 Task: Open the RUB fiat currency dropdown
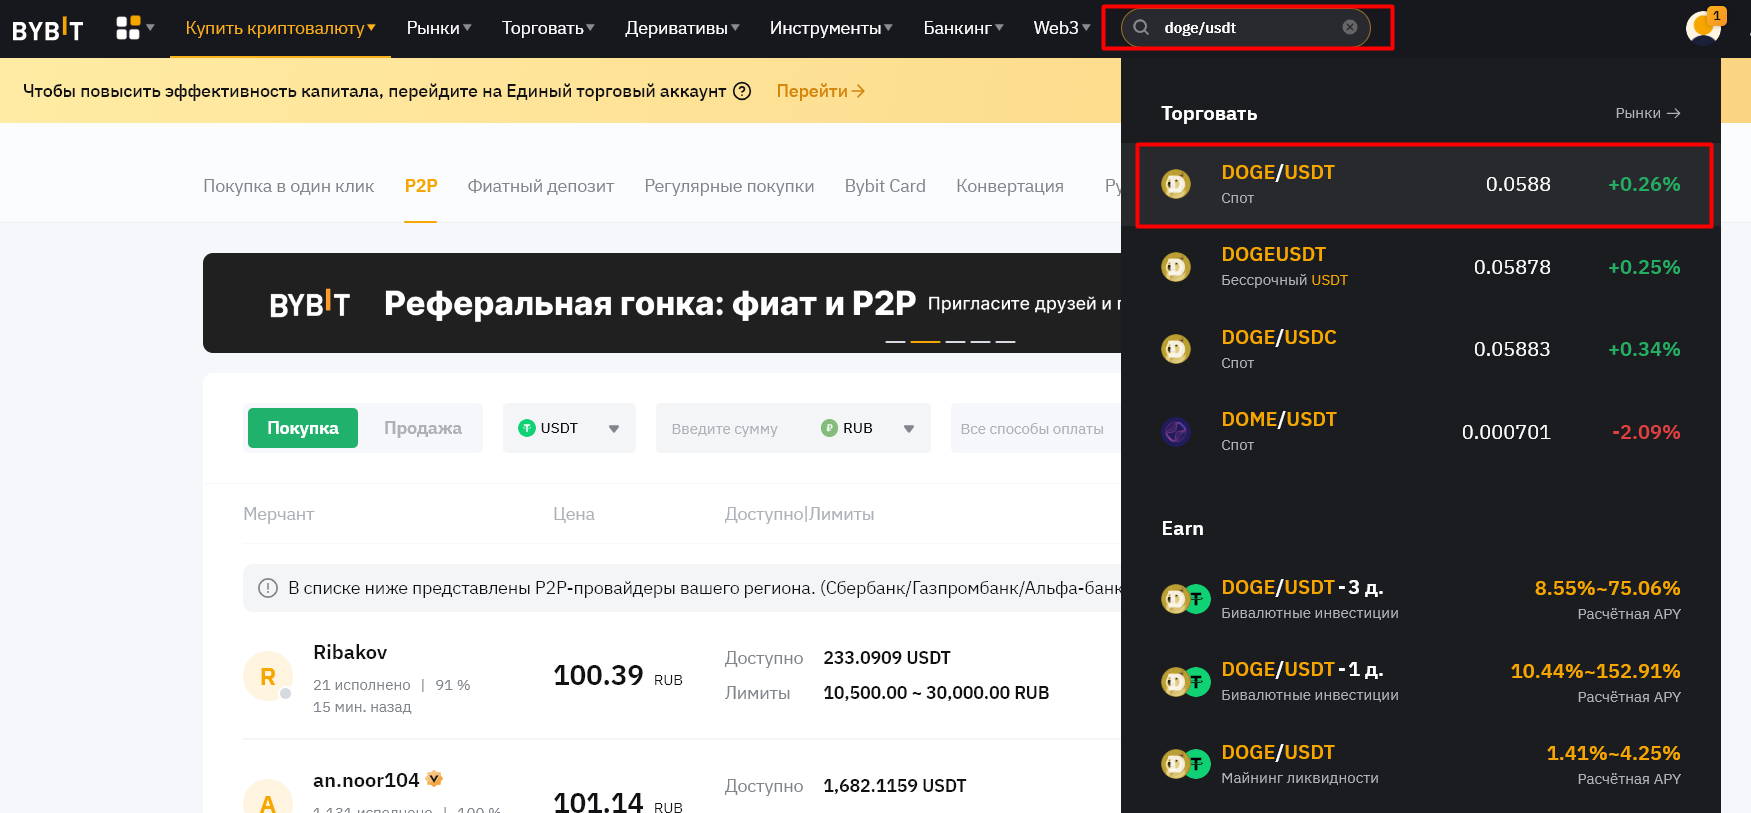coord(867,428)
